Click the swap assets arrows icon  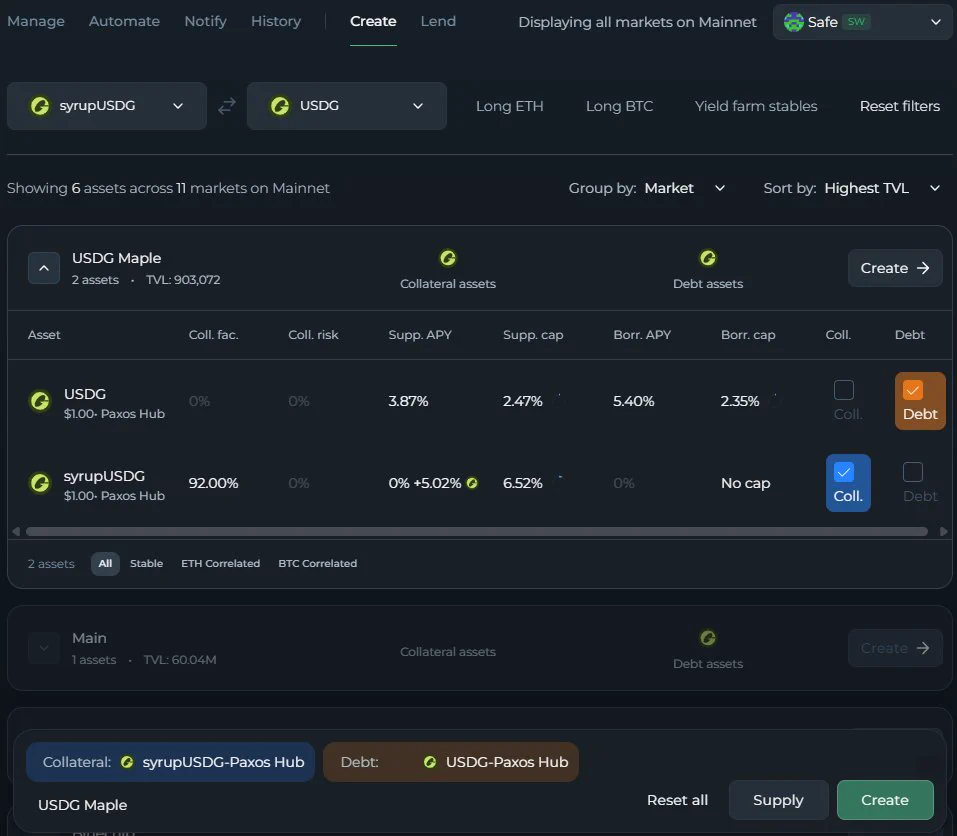click(226, 106)
